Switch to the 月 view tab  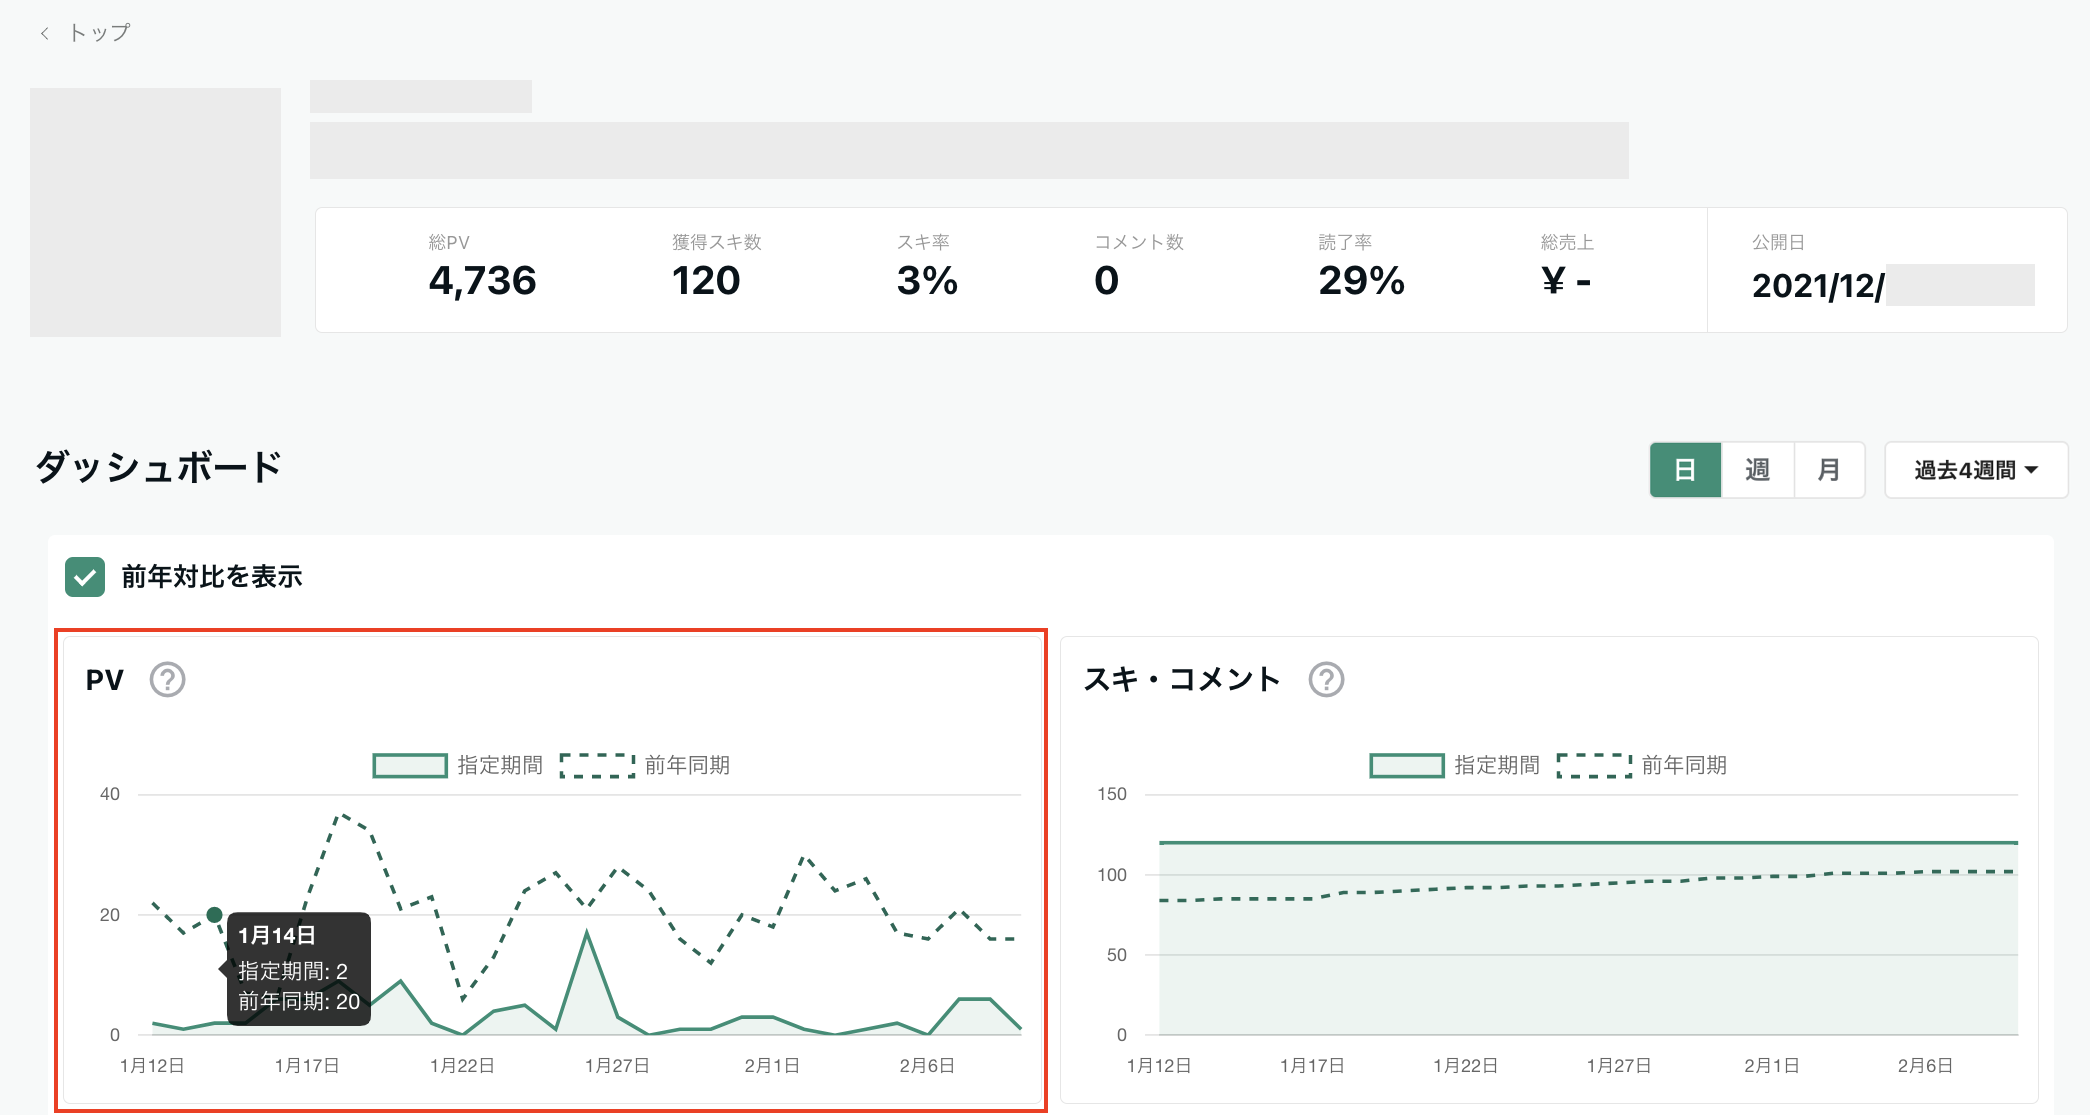point(1829,470)
